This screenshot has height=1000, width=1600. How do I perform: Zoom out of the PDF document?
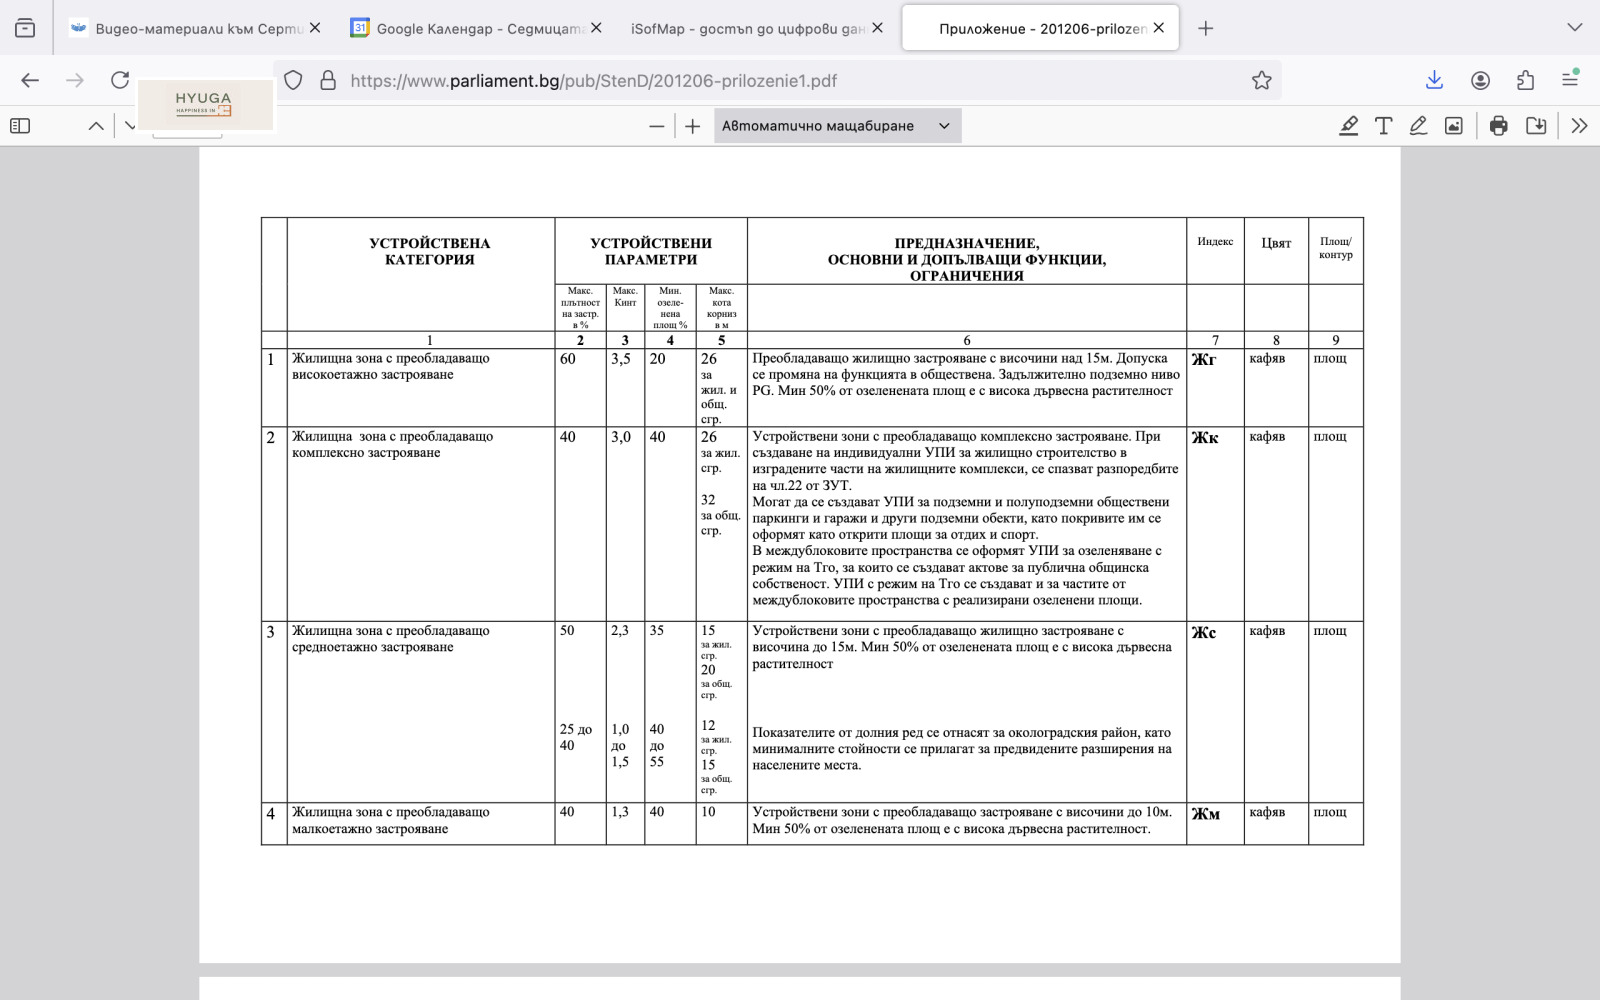click(x=656, y=126)
